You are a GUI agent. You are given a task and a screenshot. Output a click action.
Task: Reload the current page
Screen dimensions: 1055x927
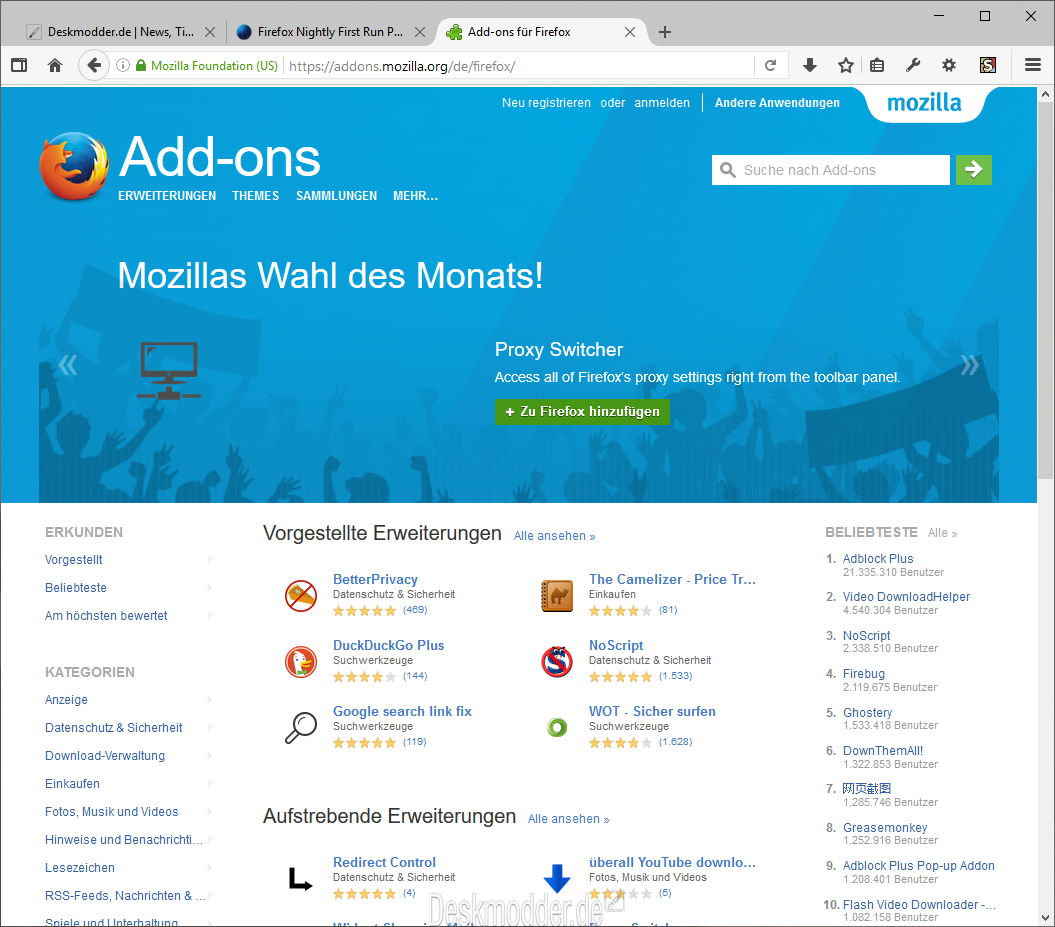(x=771, y=65)
